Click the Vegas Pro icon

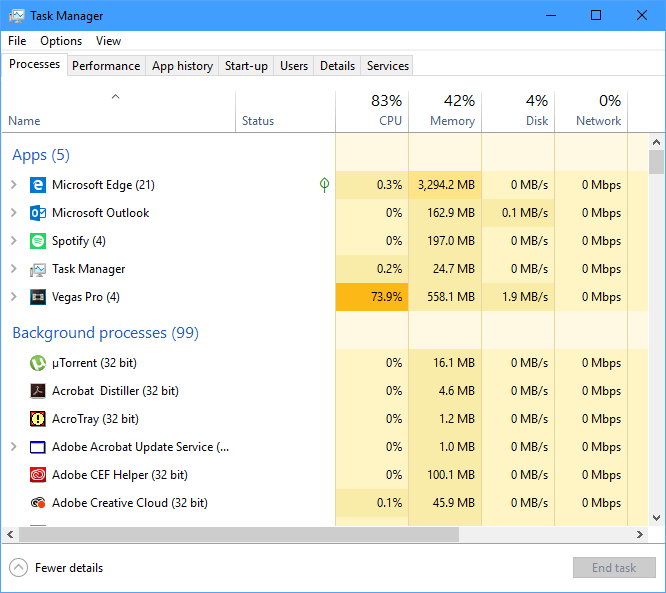[38, 297]
